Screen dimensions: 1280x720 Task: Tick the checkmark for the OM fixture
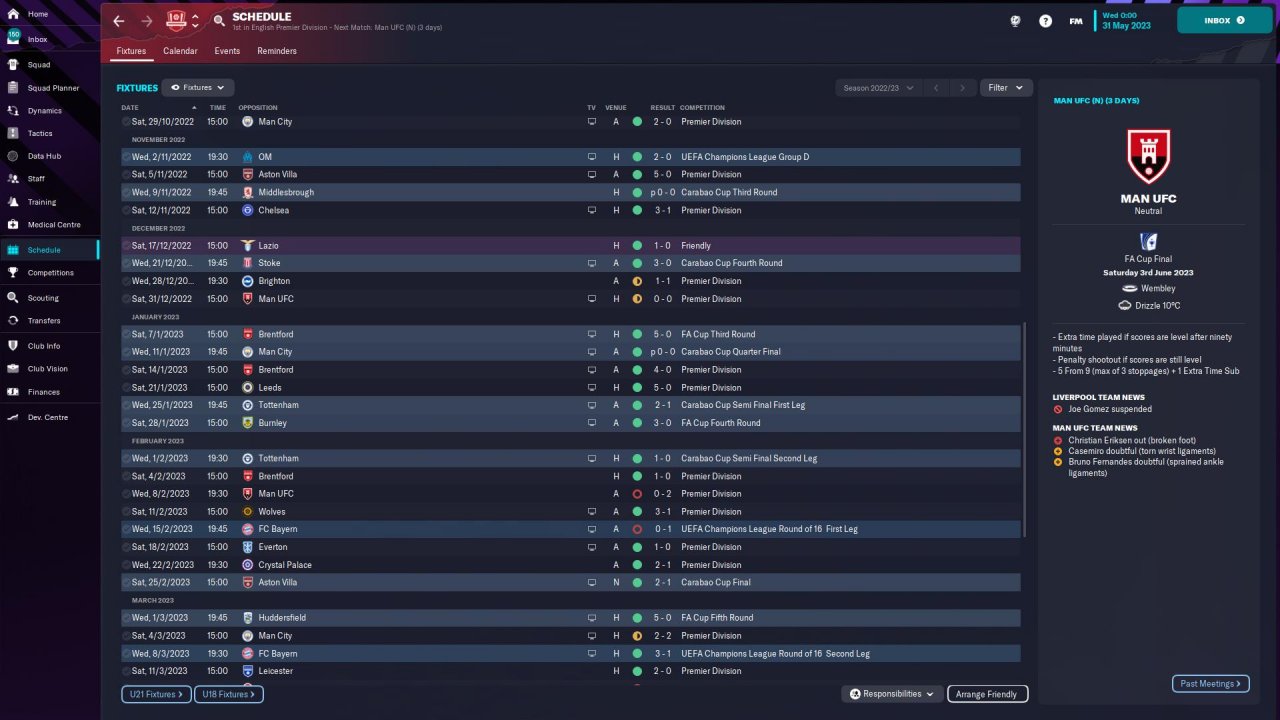pyautogui.click(x=127, y=157)
